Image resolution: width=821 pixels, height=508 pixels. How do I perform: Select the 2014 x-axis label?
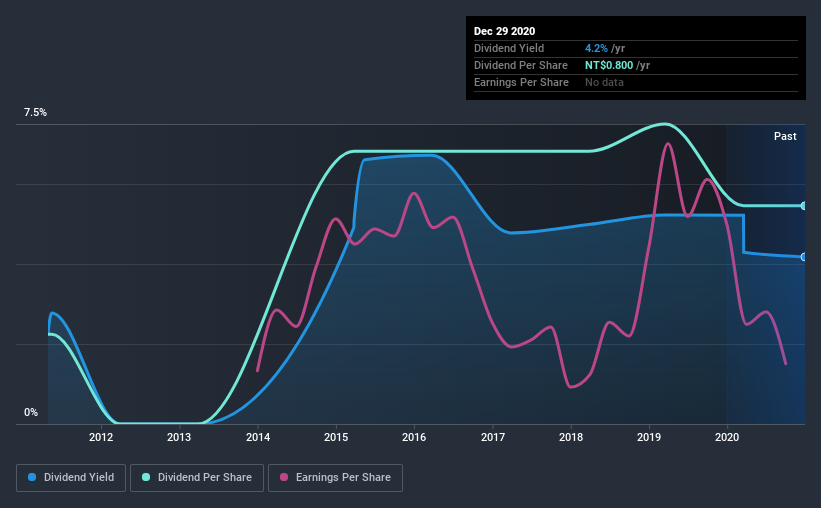click(x=258, y=437)
